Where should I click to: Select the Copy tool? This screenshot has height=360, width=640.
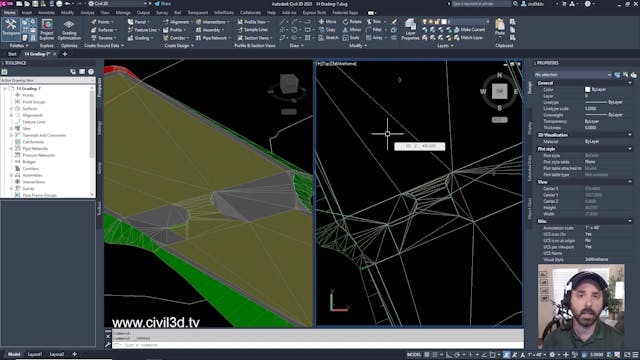click(x=327, y=30)
